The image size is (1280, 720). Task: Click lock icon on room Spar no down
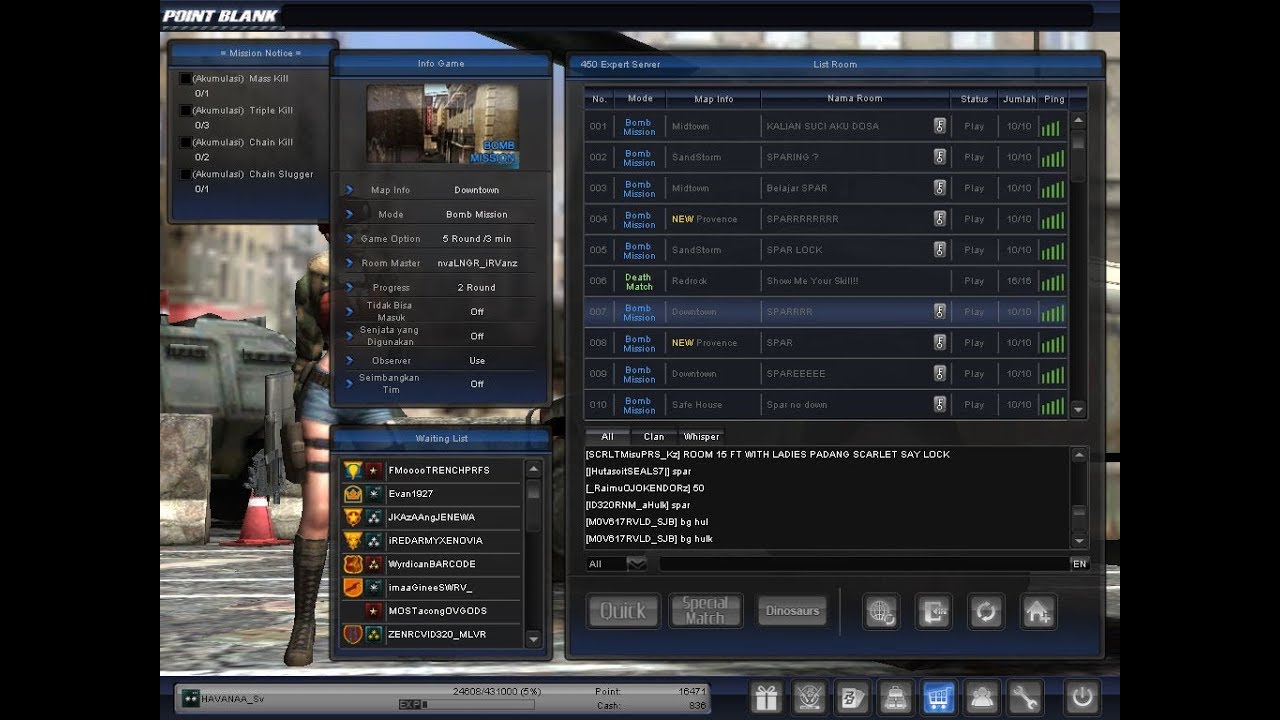[x=940, y=405]
